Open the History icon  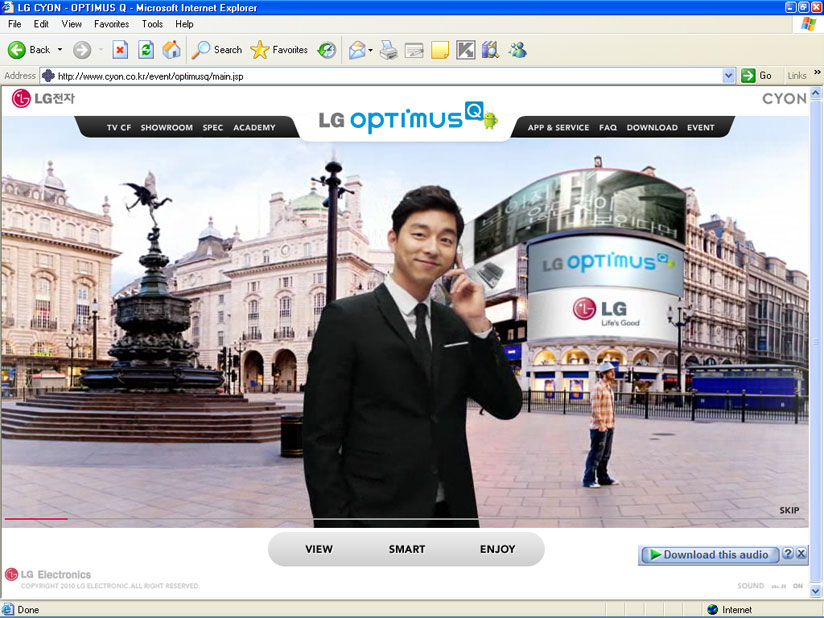click(x=327, y=50)
